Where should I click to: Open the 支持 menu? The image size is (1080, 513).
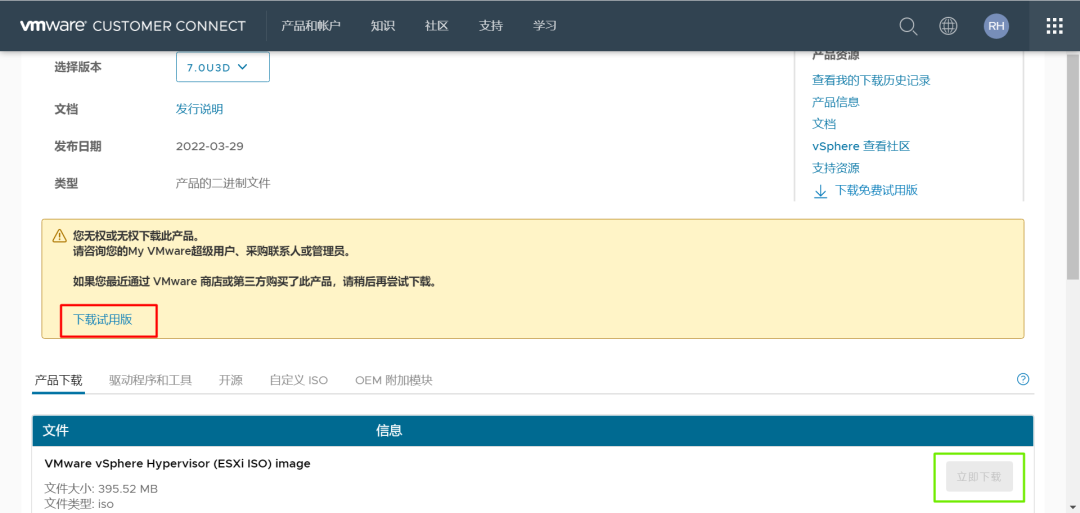490,26
